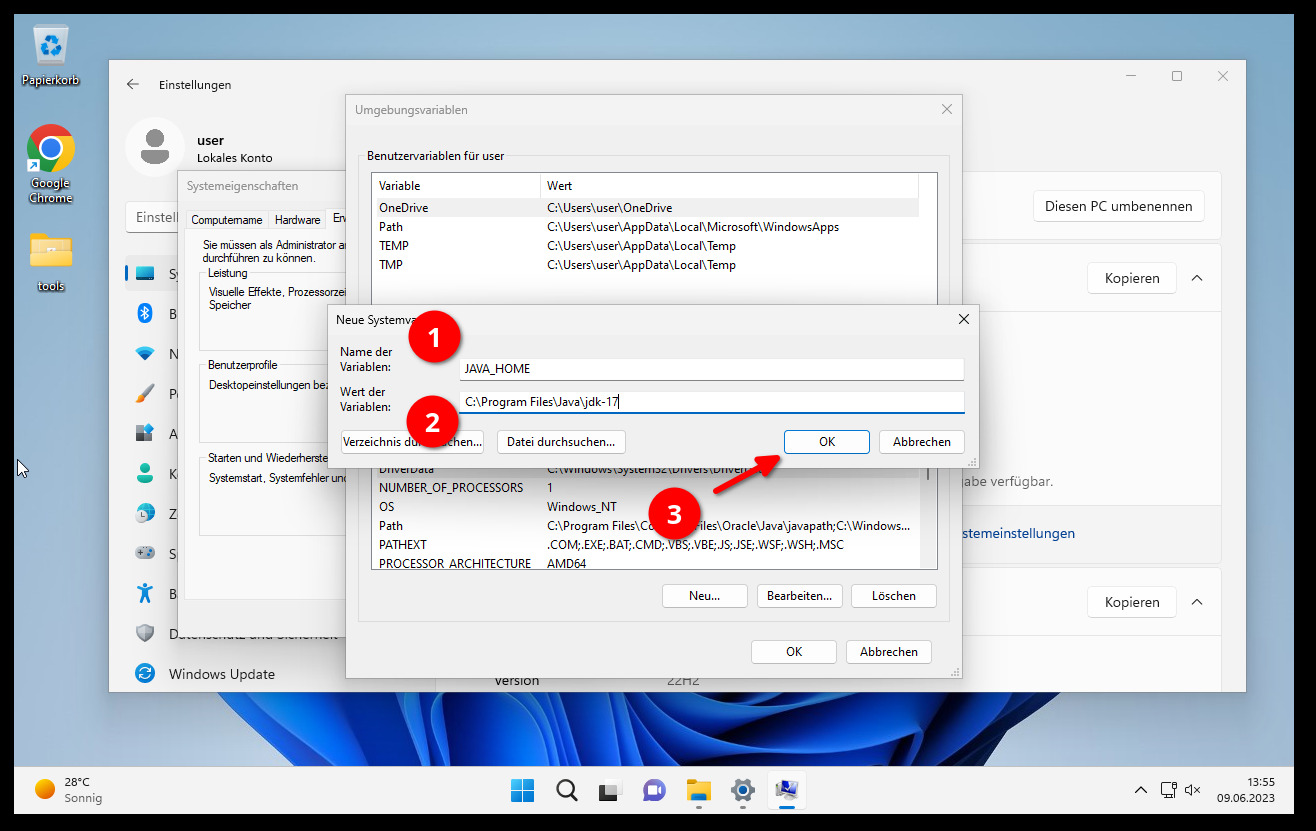The height and width of the screenshot is (831, 1316).
Task: Select the accounts person icon in sidebar
Action: [x=145, y=473]
